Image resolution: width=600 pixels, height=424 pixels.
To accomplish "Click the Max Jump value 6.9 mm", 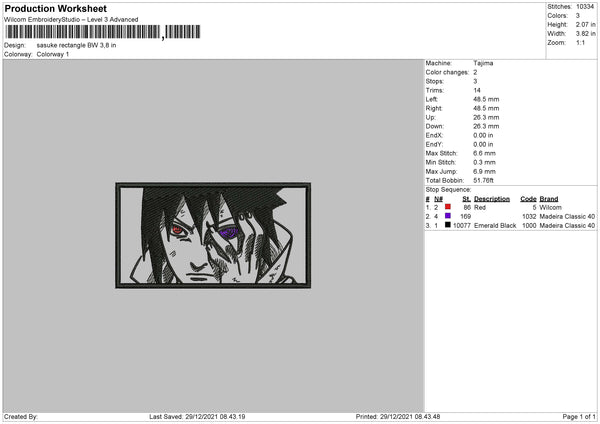I will (484, 171).
